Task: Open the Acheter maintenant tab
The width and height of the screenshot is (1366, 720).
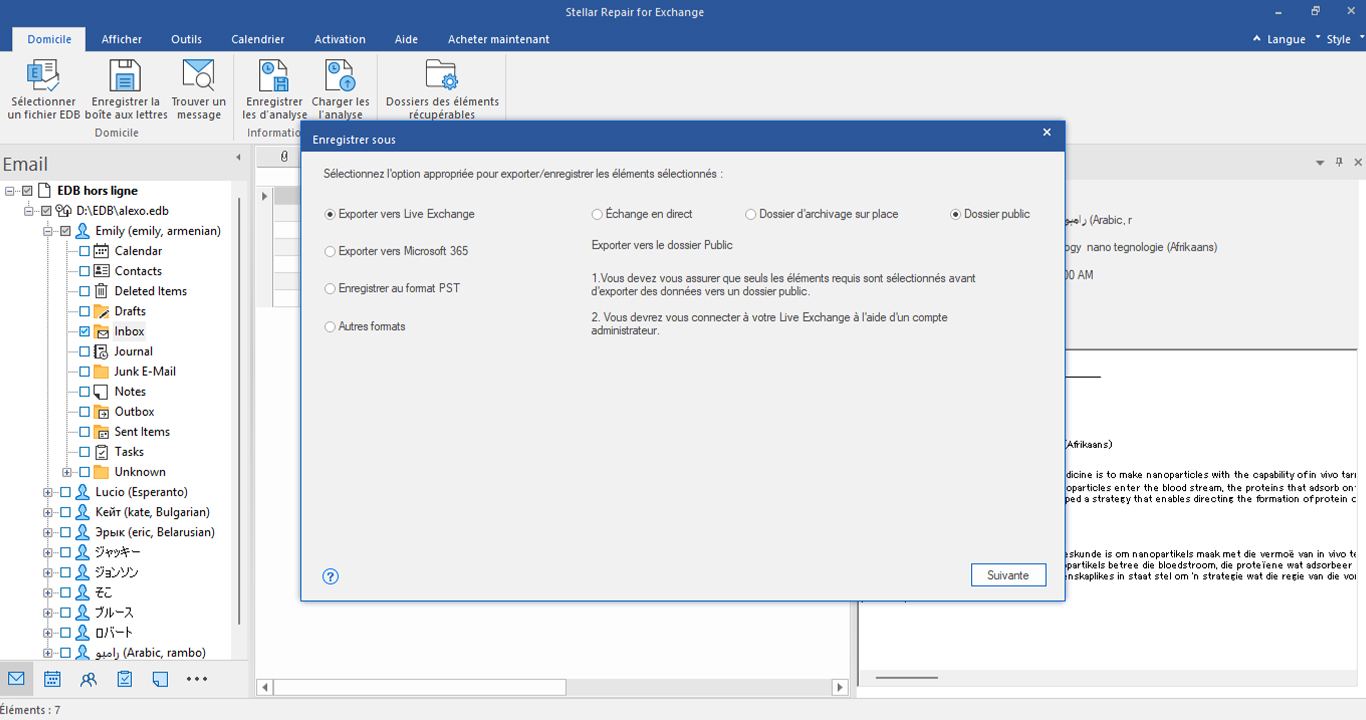Action: pyautogui.click(x=498, y=39)
